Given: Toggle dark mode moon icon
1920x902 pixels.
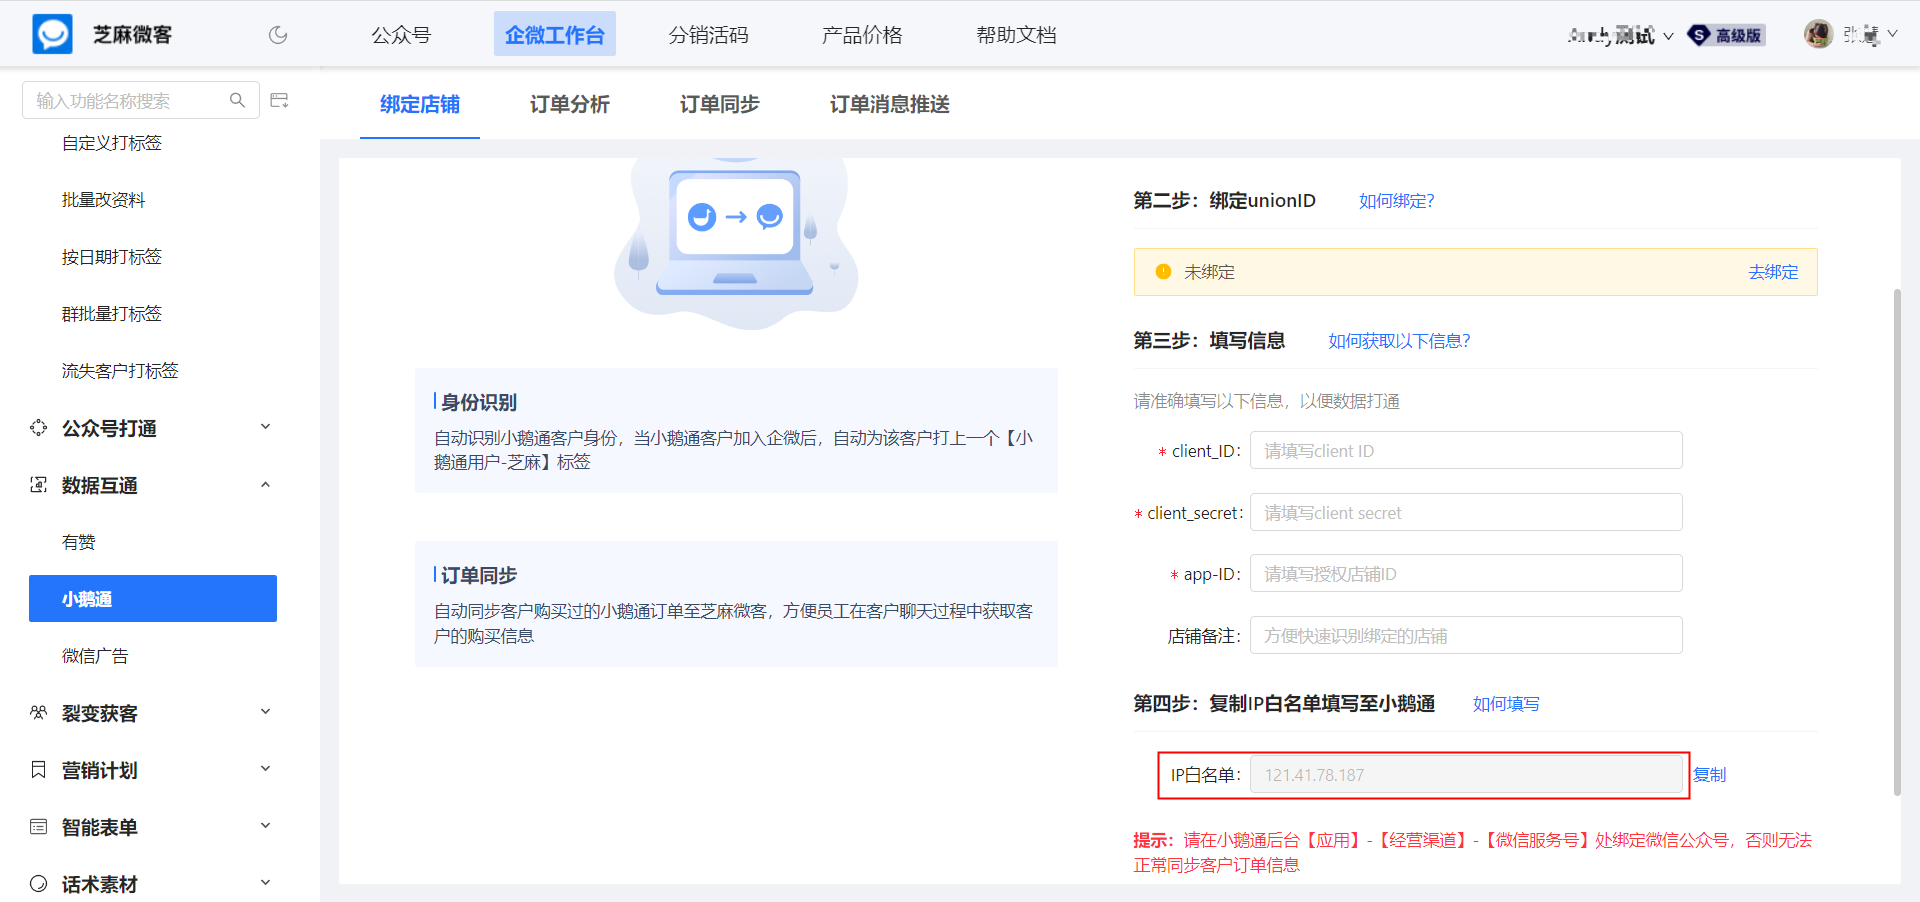Looking at the screenshot, I should pyautogui.click(x=278, y=35).
